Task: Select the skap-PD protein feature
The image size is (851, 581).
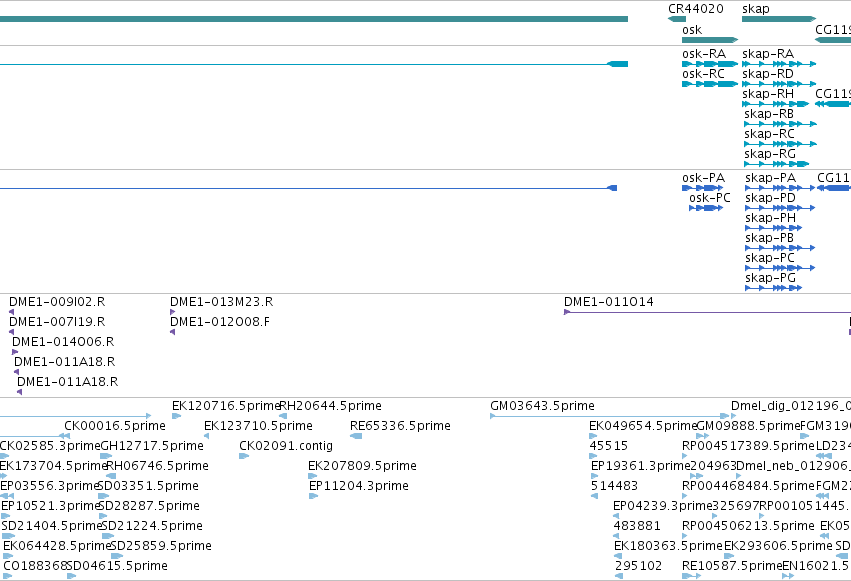Action: point(780,208)
